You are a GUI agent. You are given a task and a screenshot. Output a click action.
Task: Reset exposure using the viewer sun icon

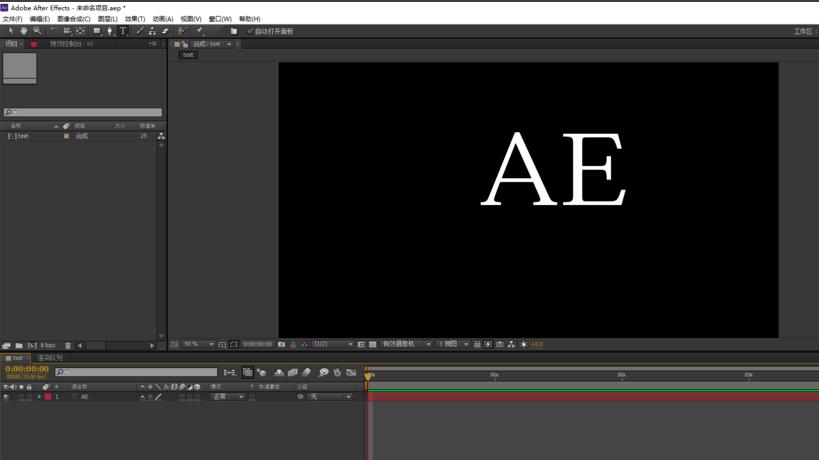[x=523, y=345]
